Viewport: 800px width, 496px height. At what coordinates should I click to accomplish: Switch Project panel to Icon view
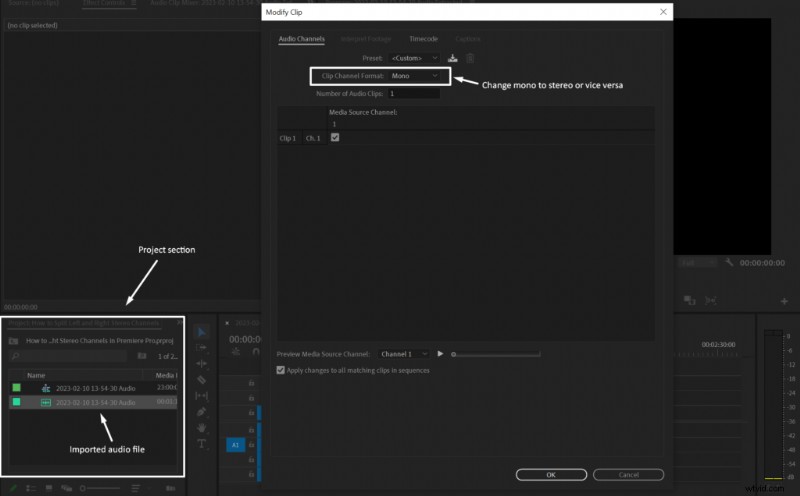click(49, 488)
